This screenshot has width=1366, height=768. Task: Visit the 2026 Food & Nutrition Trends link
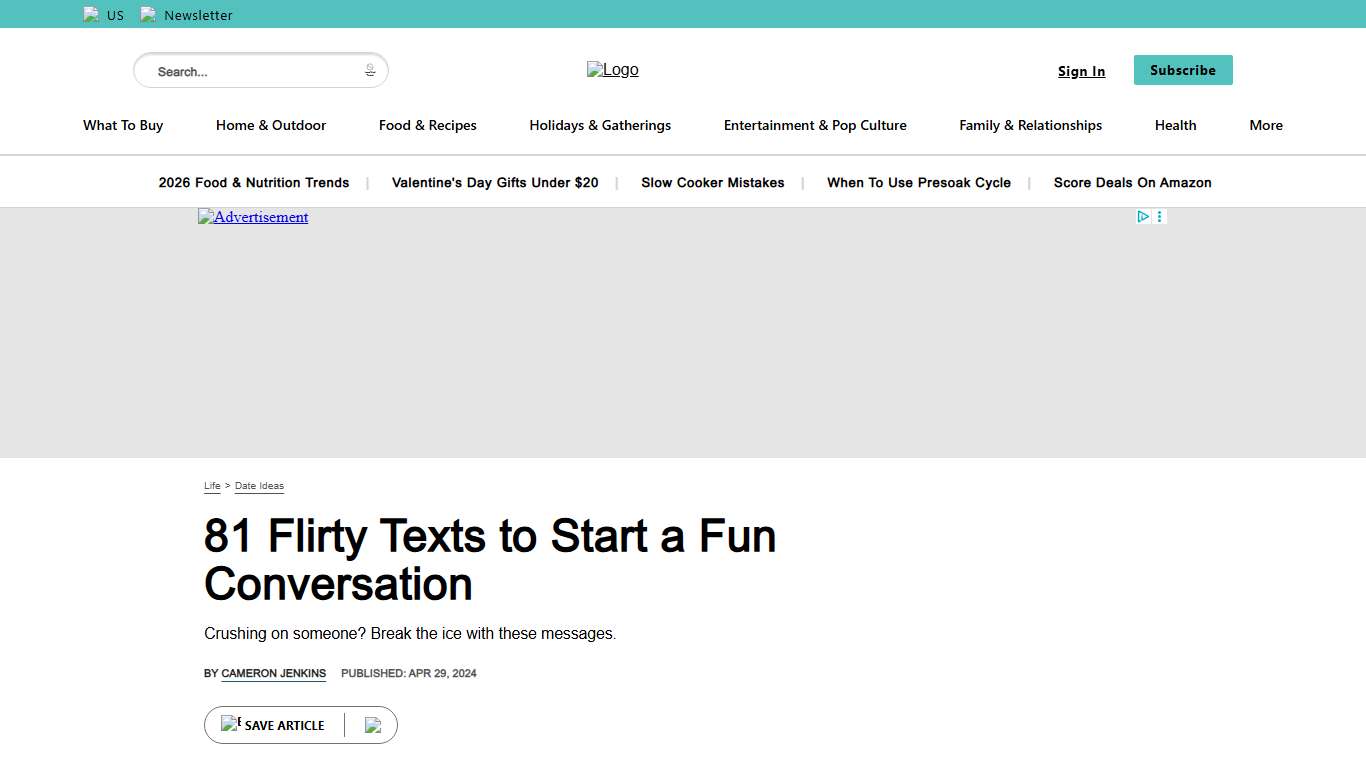point(253,182)
